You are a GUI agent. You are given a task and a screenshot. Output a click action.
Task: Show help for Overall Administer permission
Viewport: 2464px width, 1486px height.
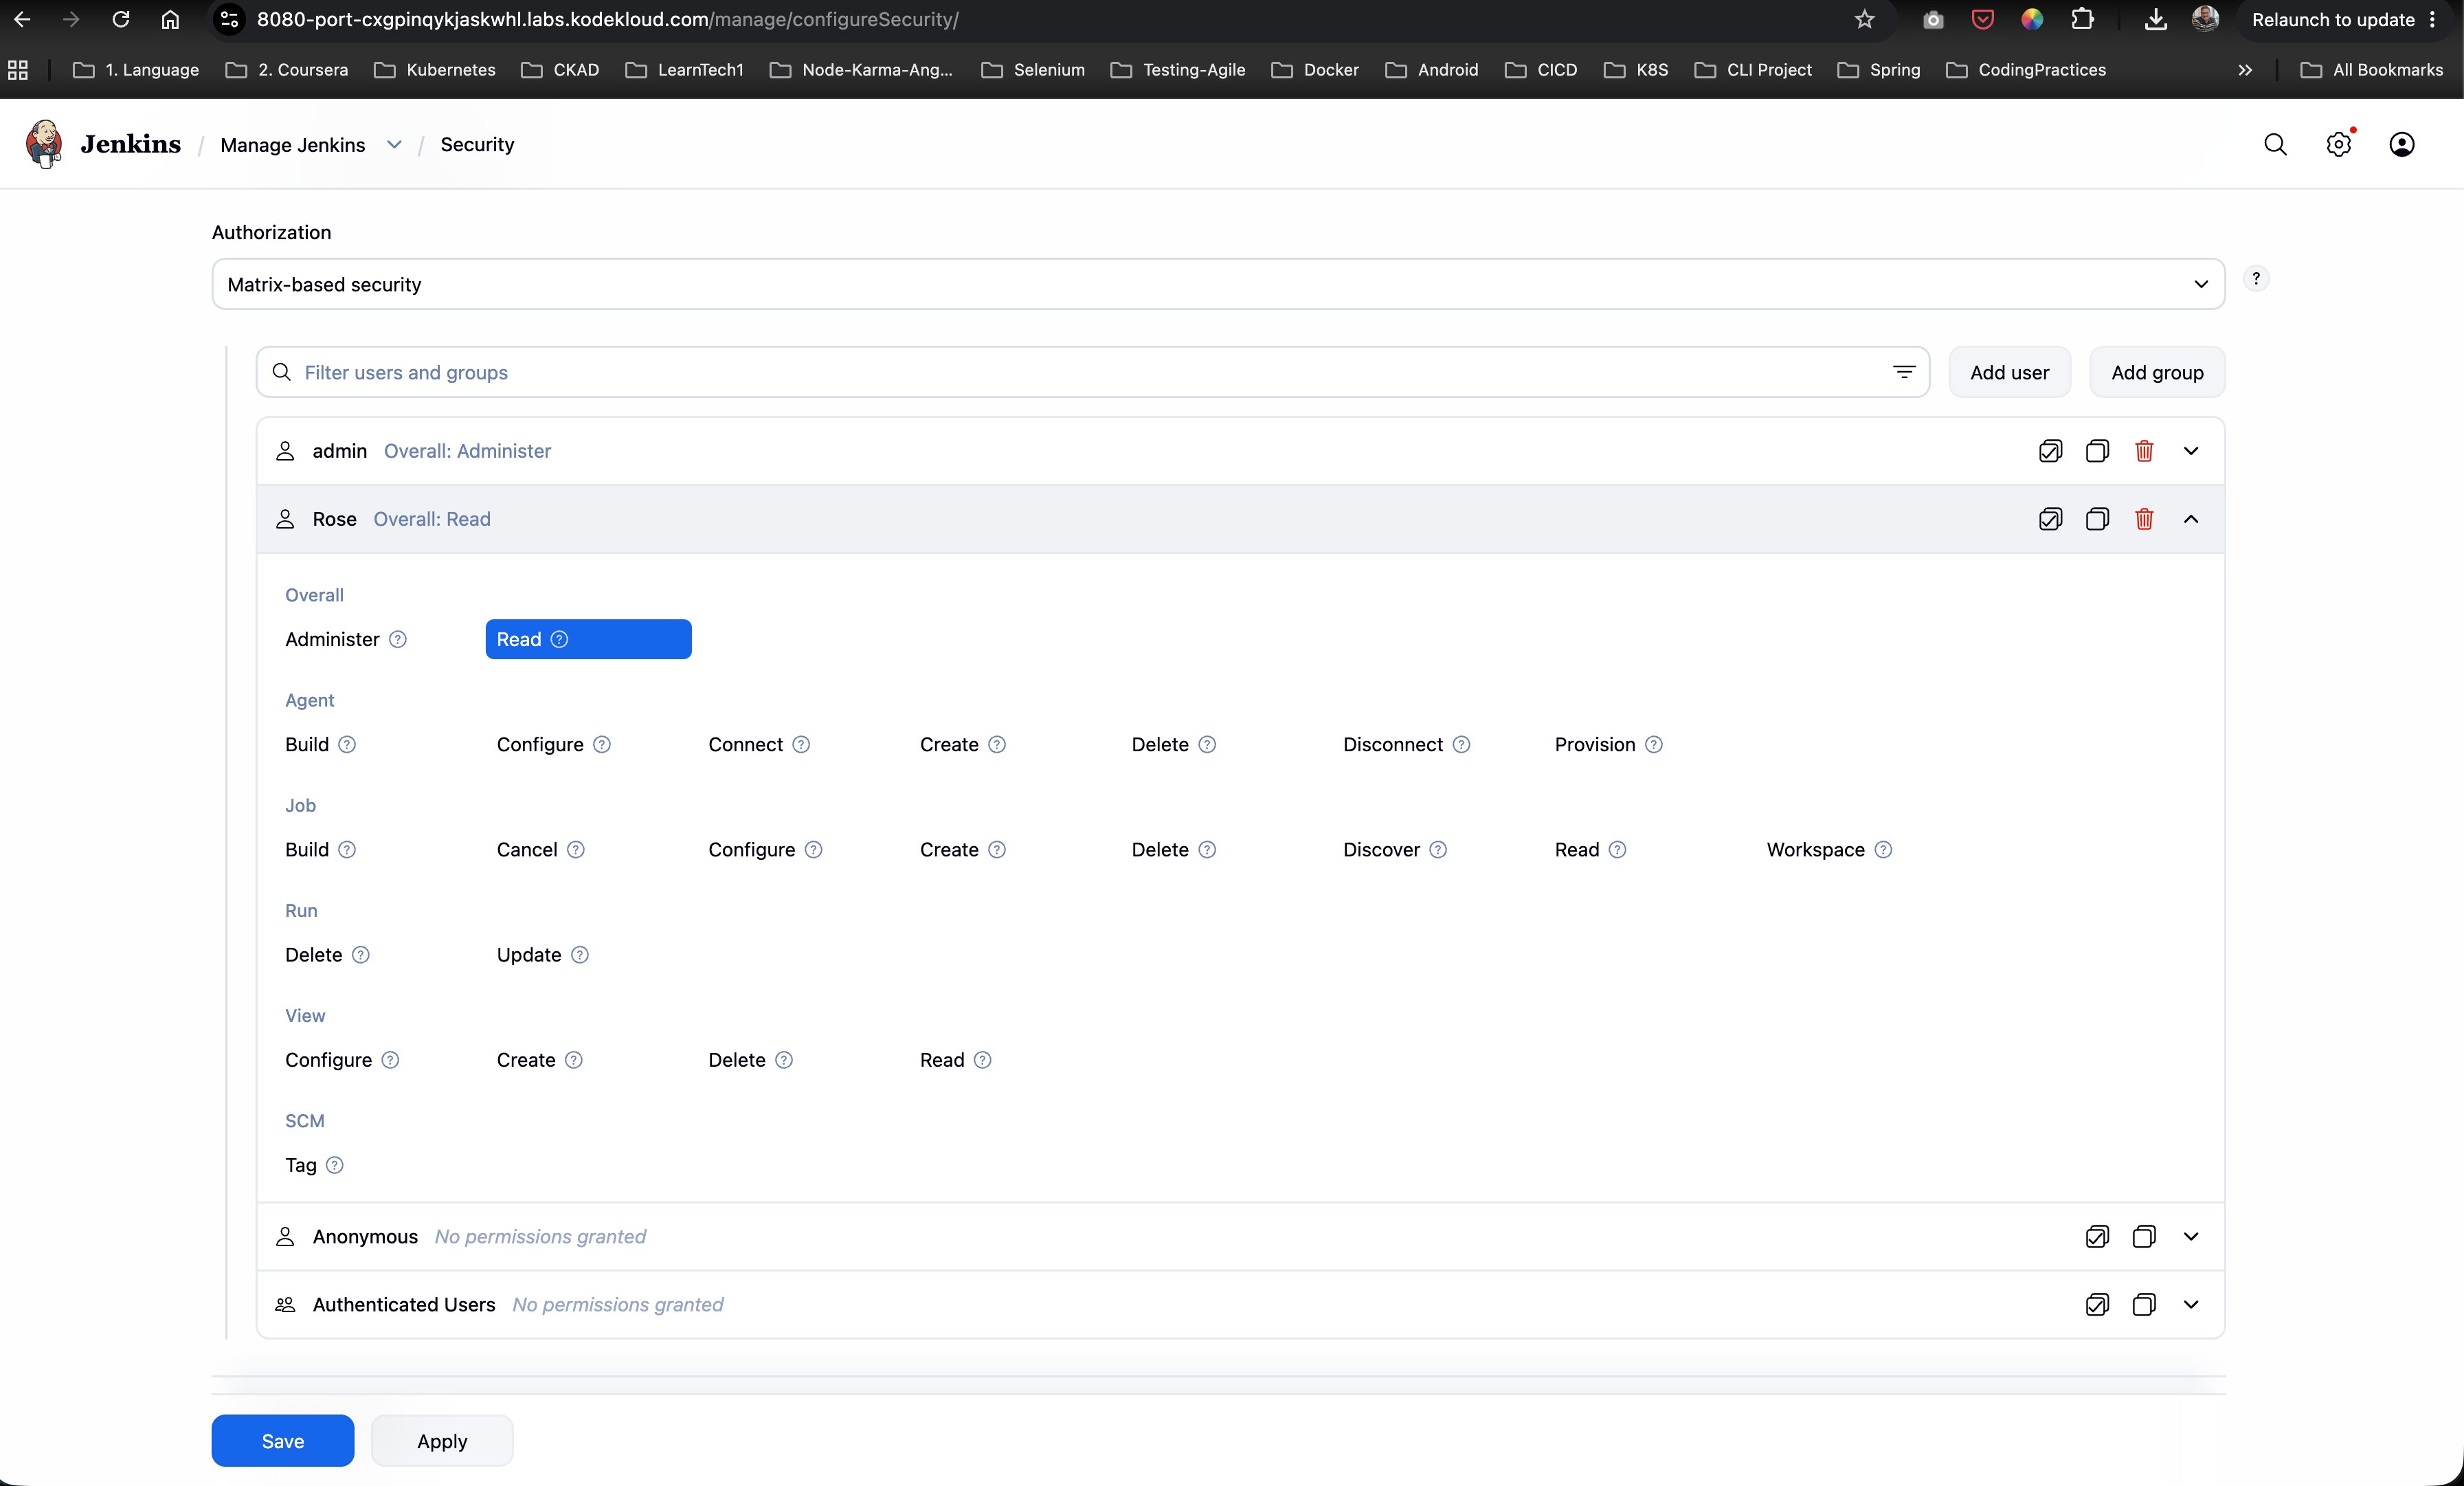click(x=398, y=640)
